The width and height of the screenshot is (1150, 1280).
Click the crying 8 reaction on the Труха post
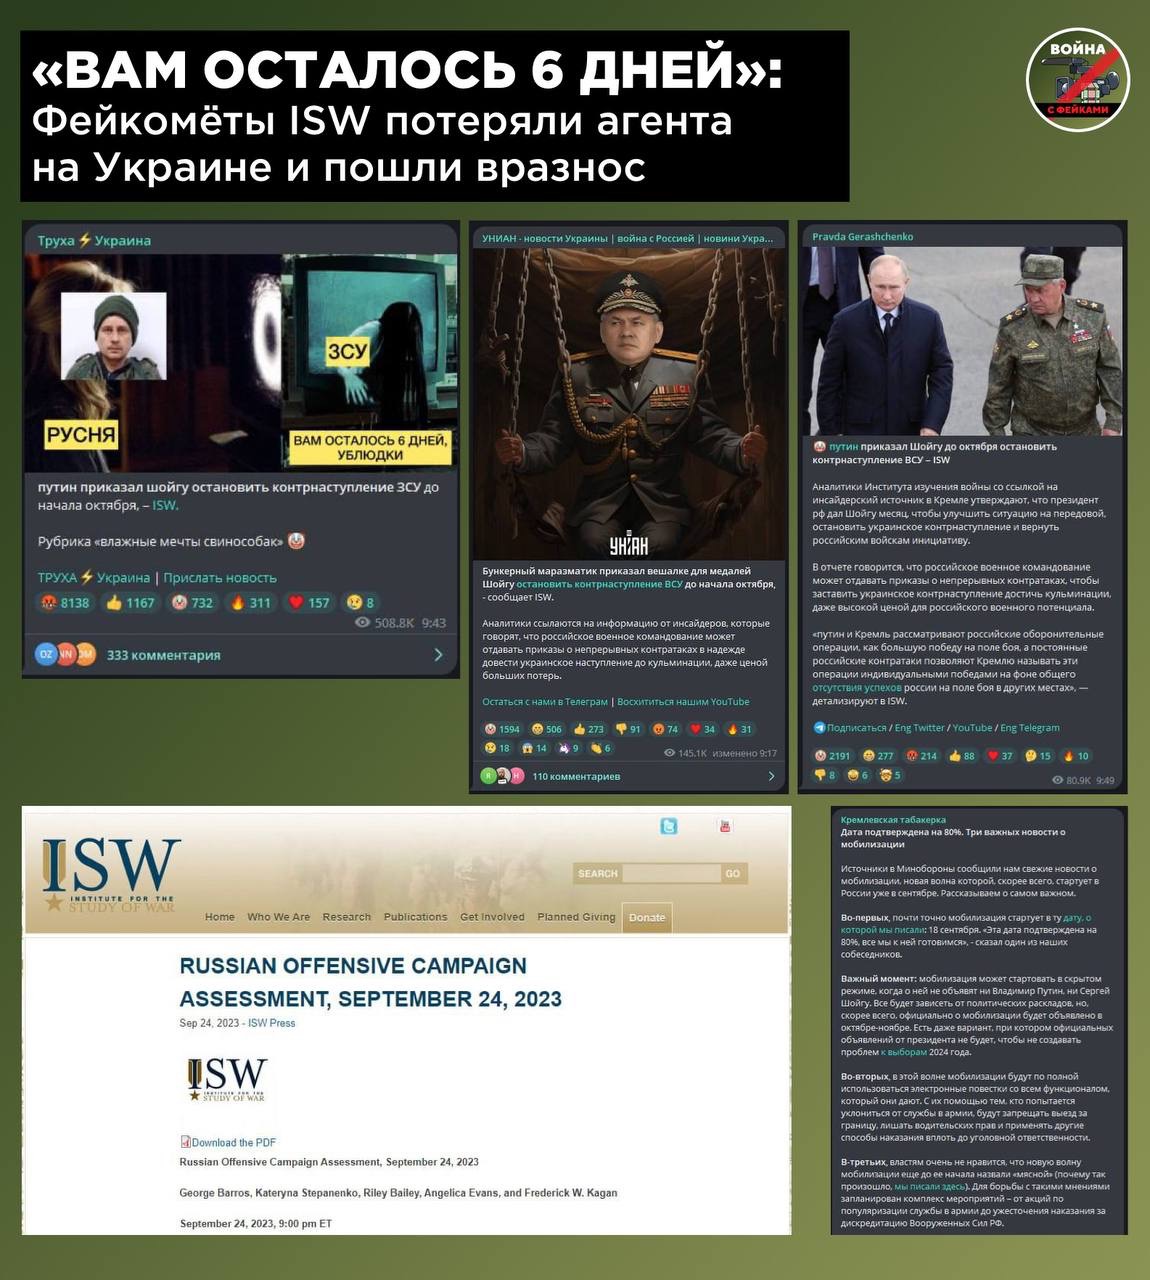pos(360,602)
